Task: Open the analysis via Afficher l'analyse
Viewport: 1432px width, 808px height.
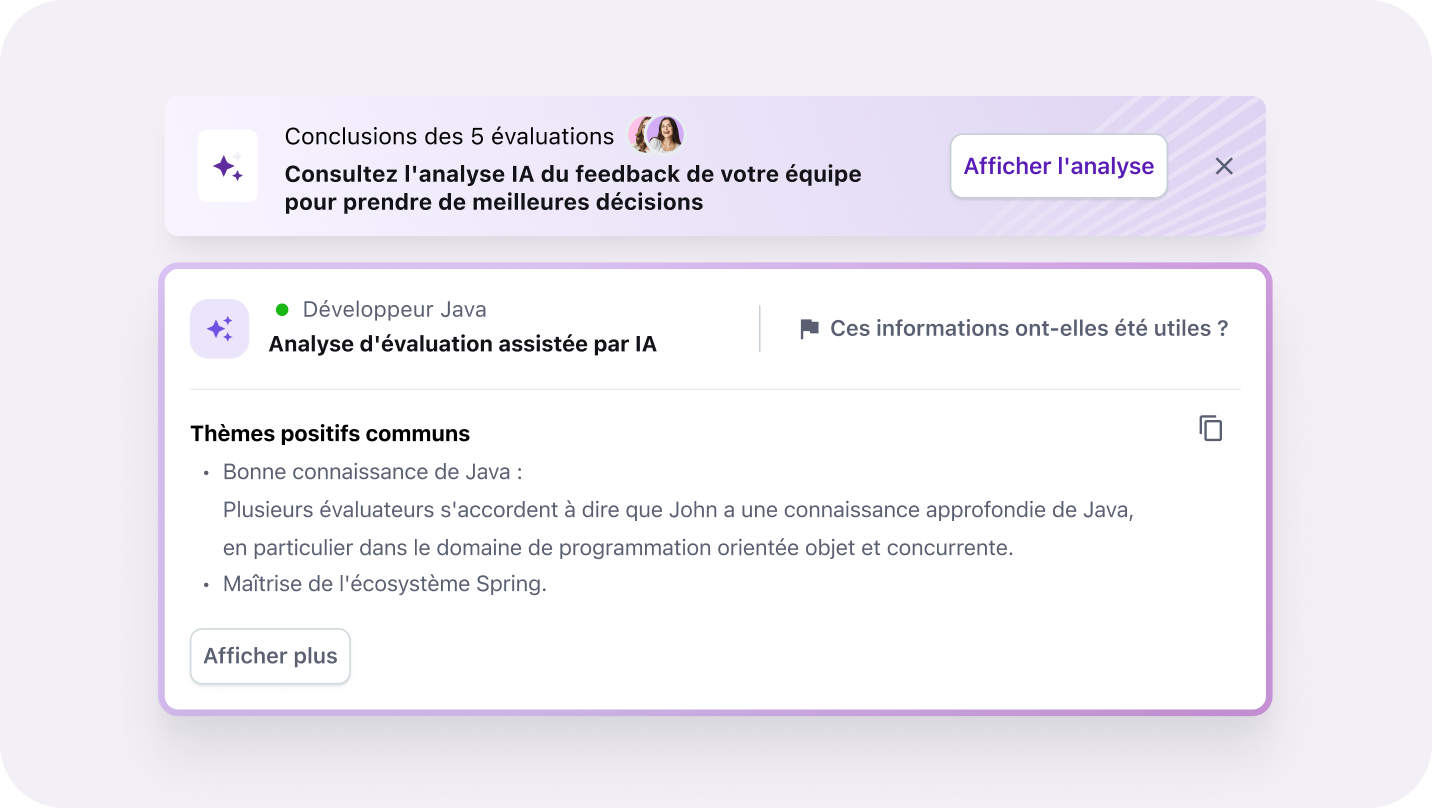Action: 1058,166
